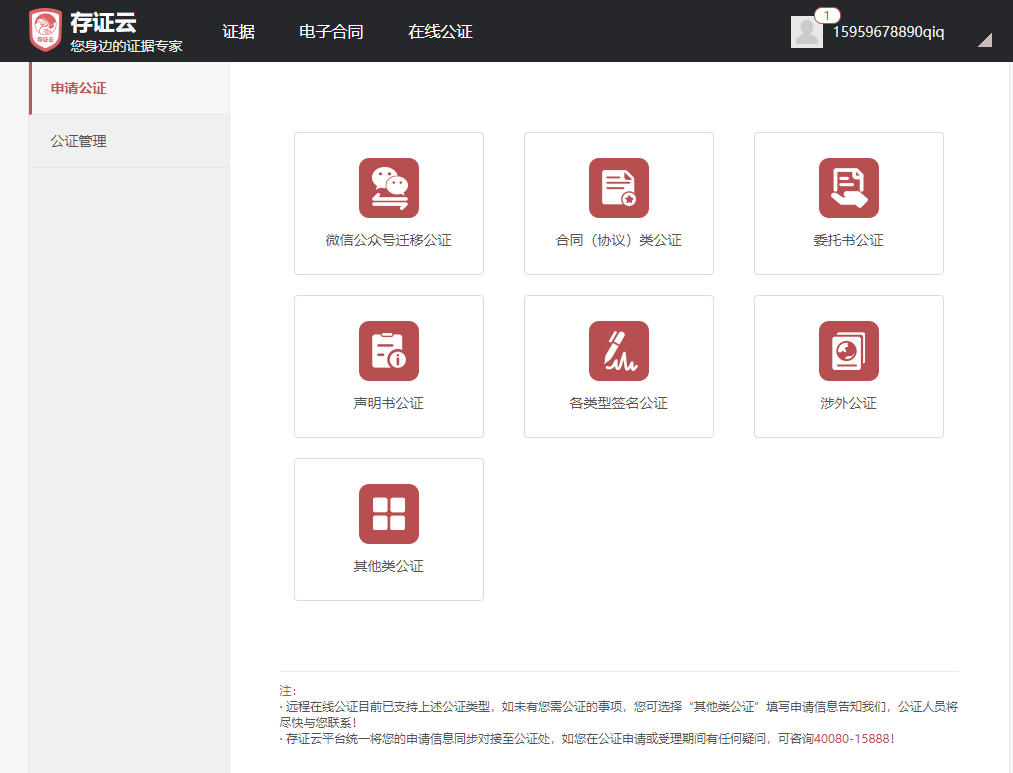
Task: Open the notification badge showing 1
Action: click(x=827, y=15)
